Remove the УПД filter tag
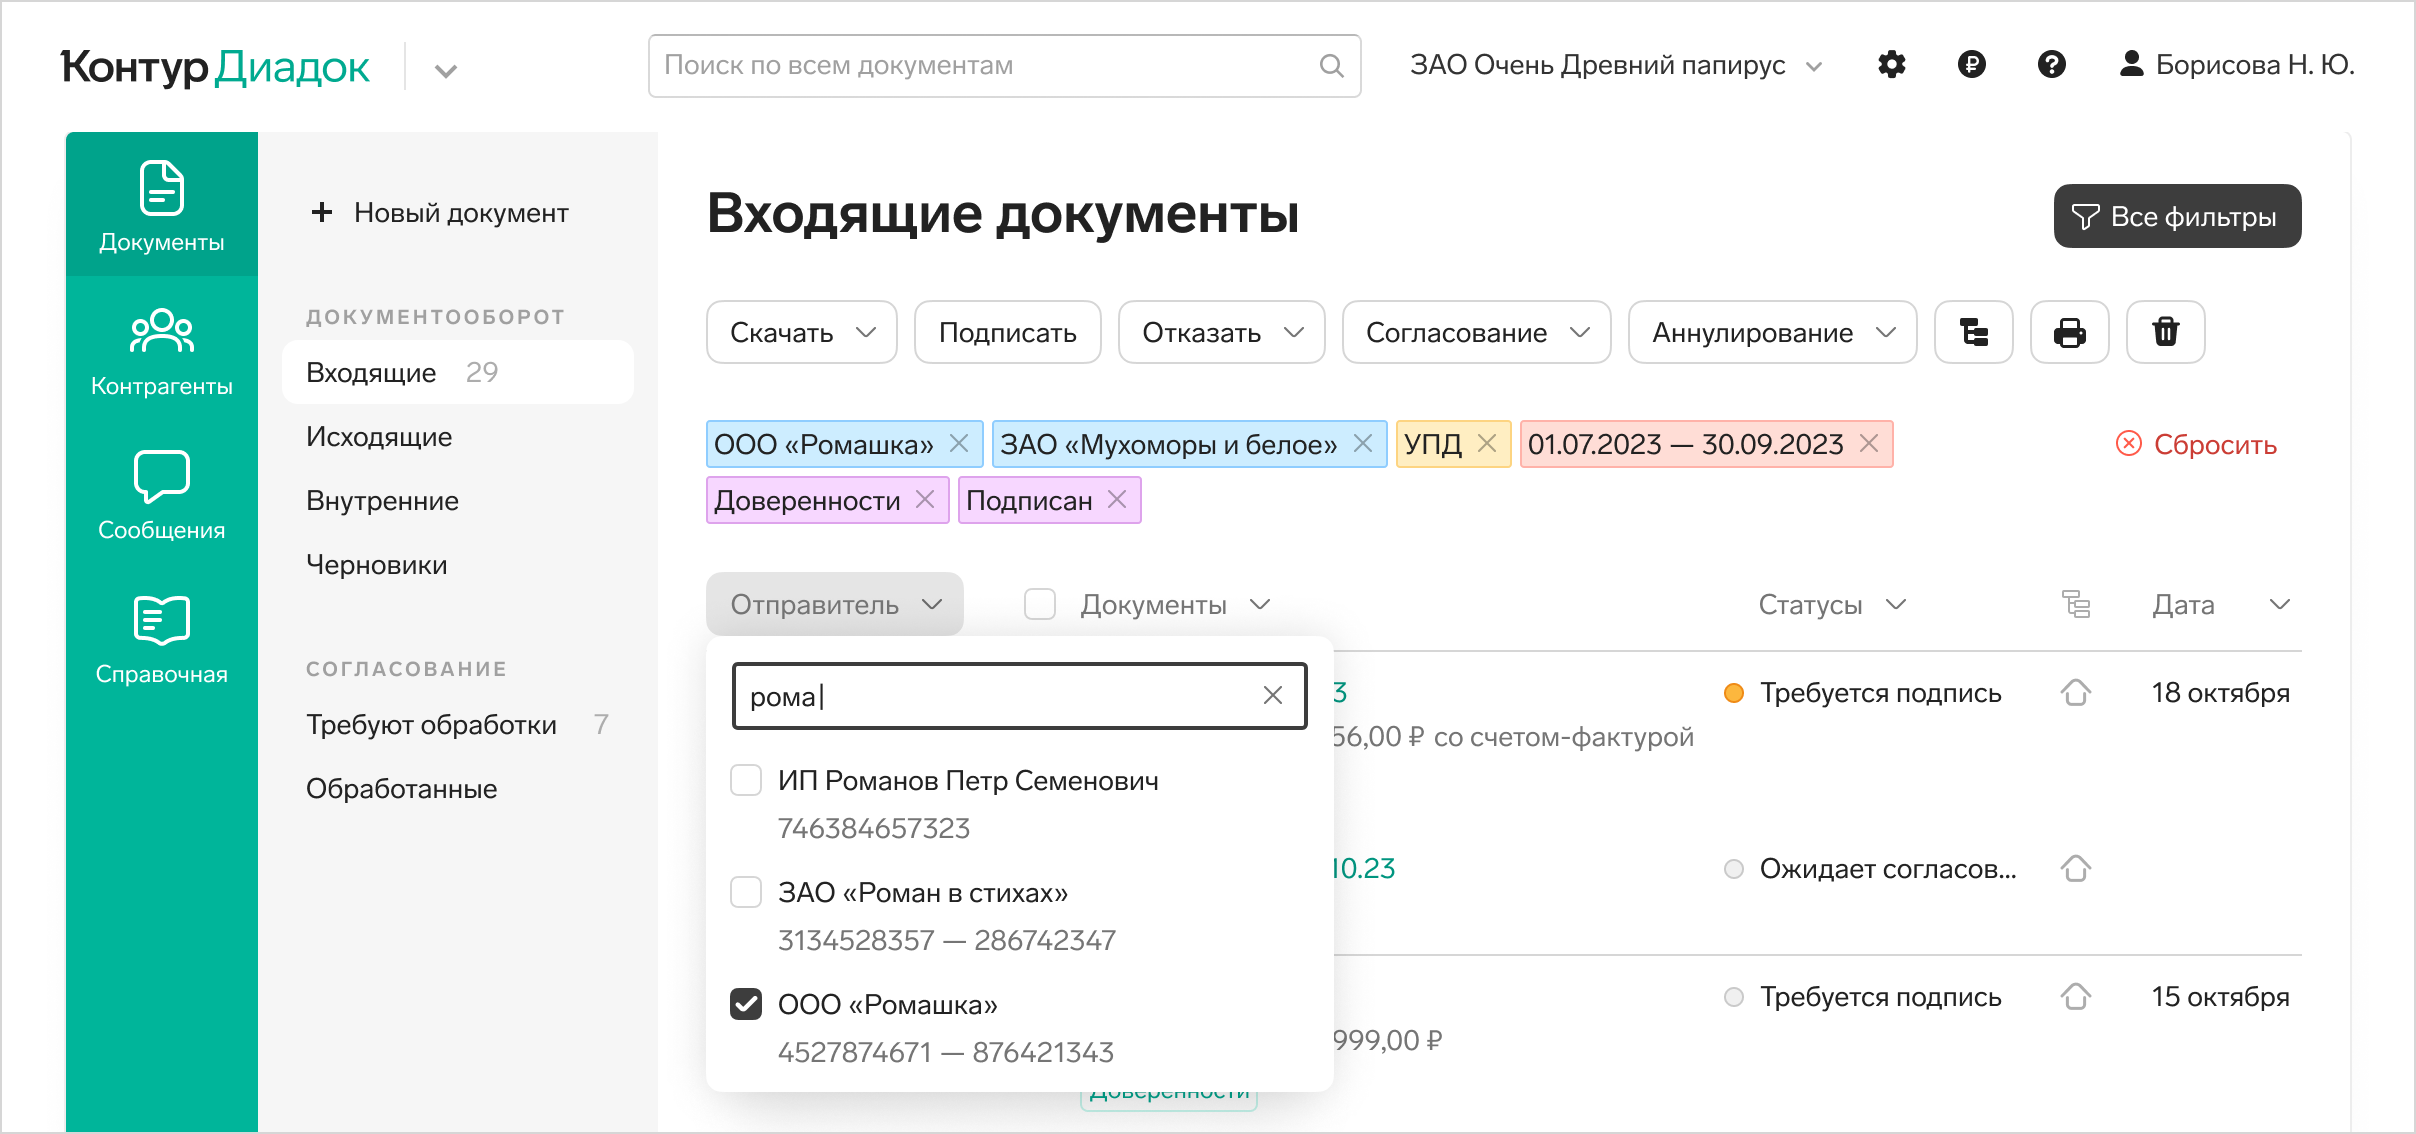Viewport: 2416px width, 1134px height. (x=1487, y=443)
